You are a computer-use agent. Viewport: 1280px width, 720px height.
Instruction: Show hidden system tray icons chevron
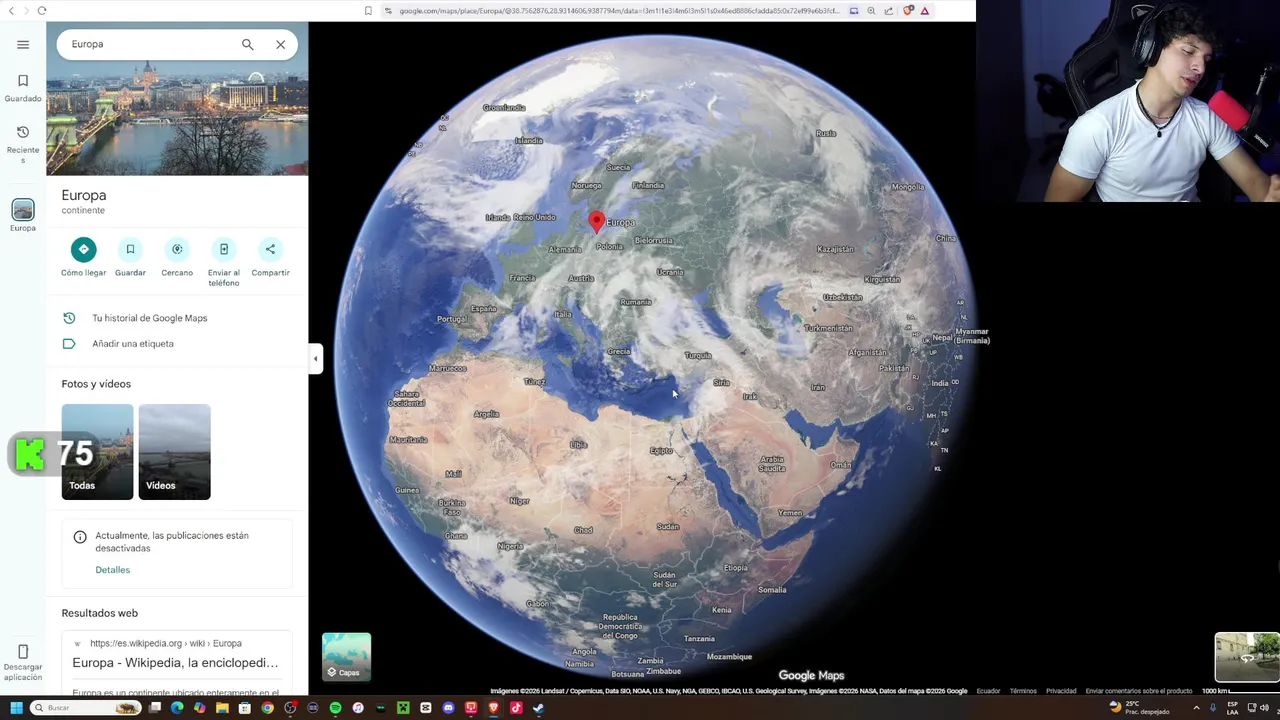pos(1196,708)
